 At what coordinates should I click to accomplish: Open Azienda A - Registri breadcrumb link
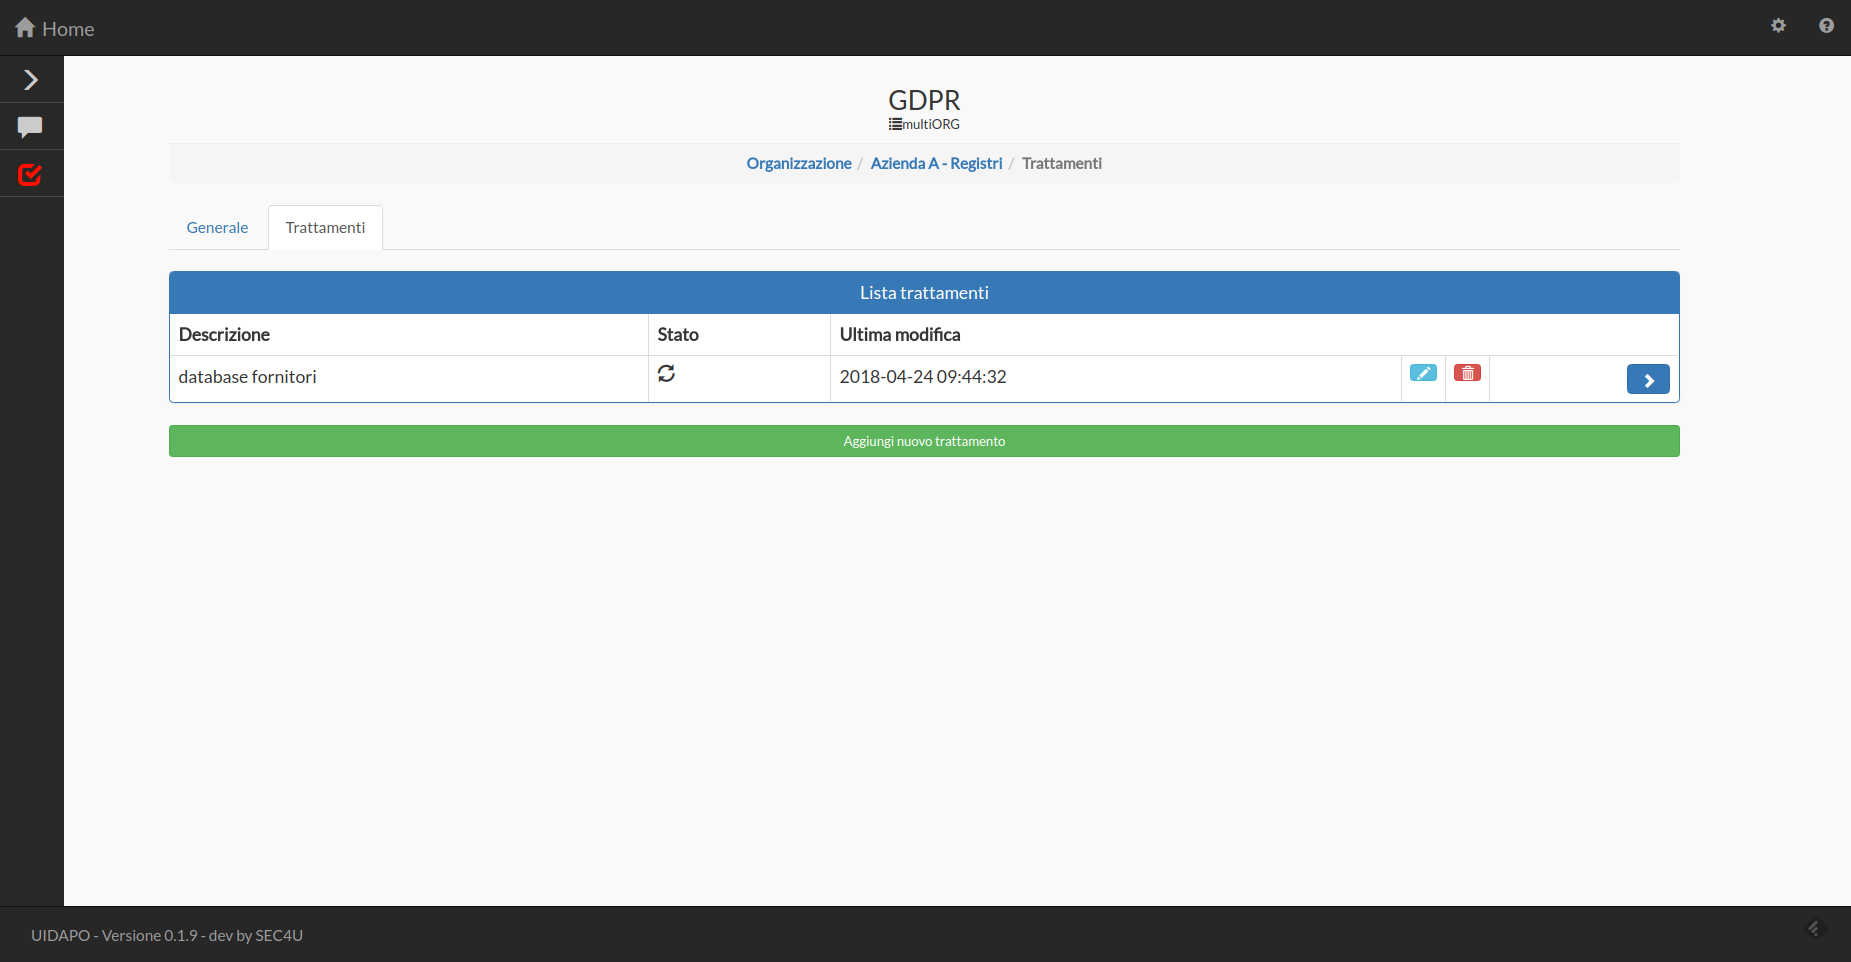(936, 163)
